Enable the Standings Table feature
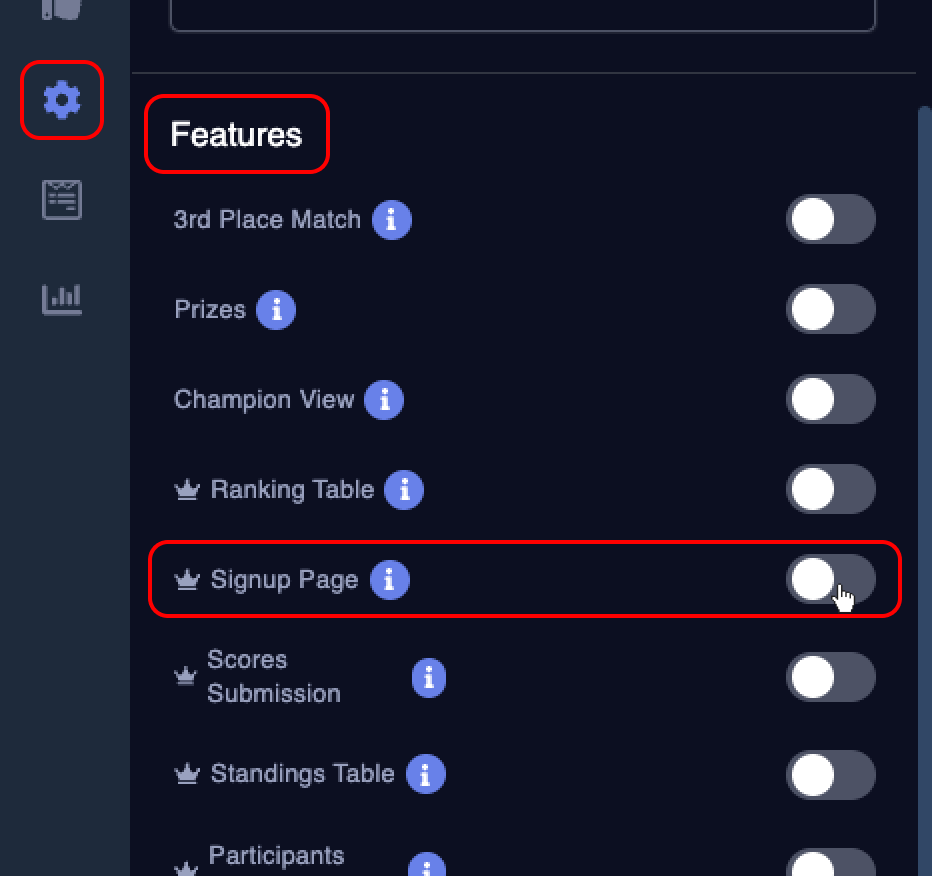 (831, 774)
